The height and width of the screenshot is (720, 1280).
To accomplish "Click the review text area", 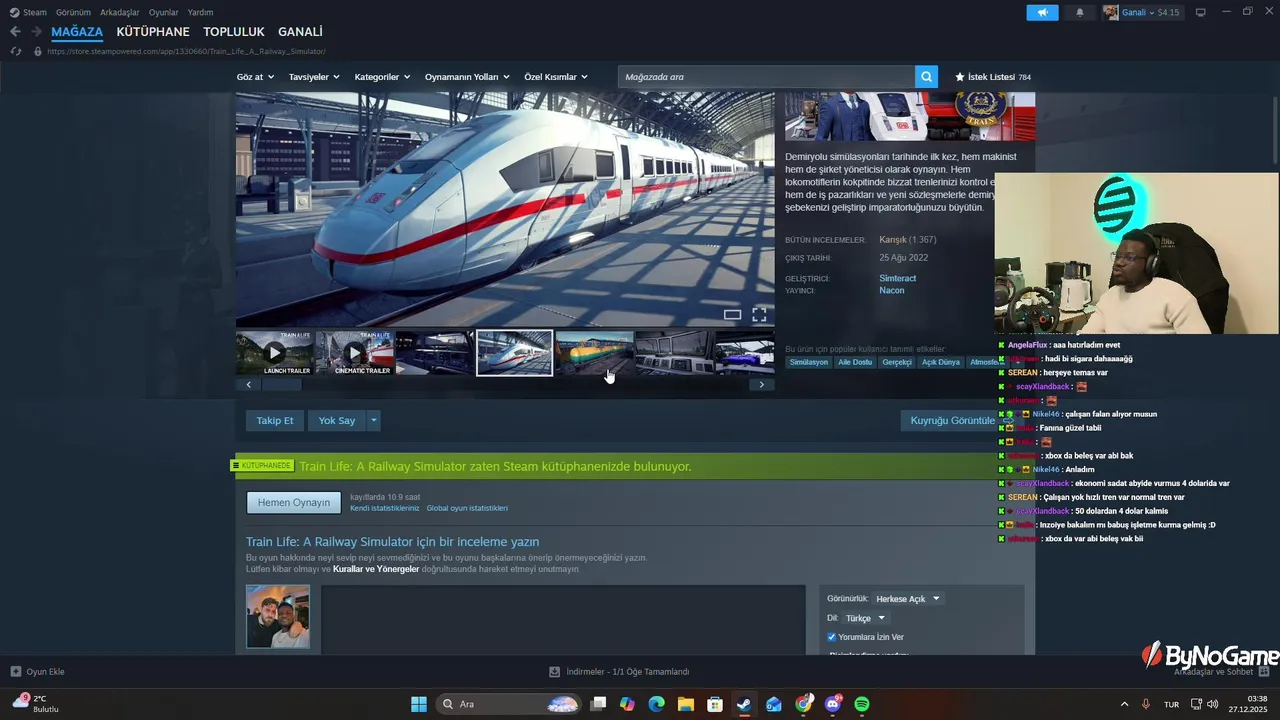I will [563, 620].
